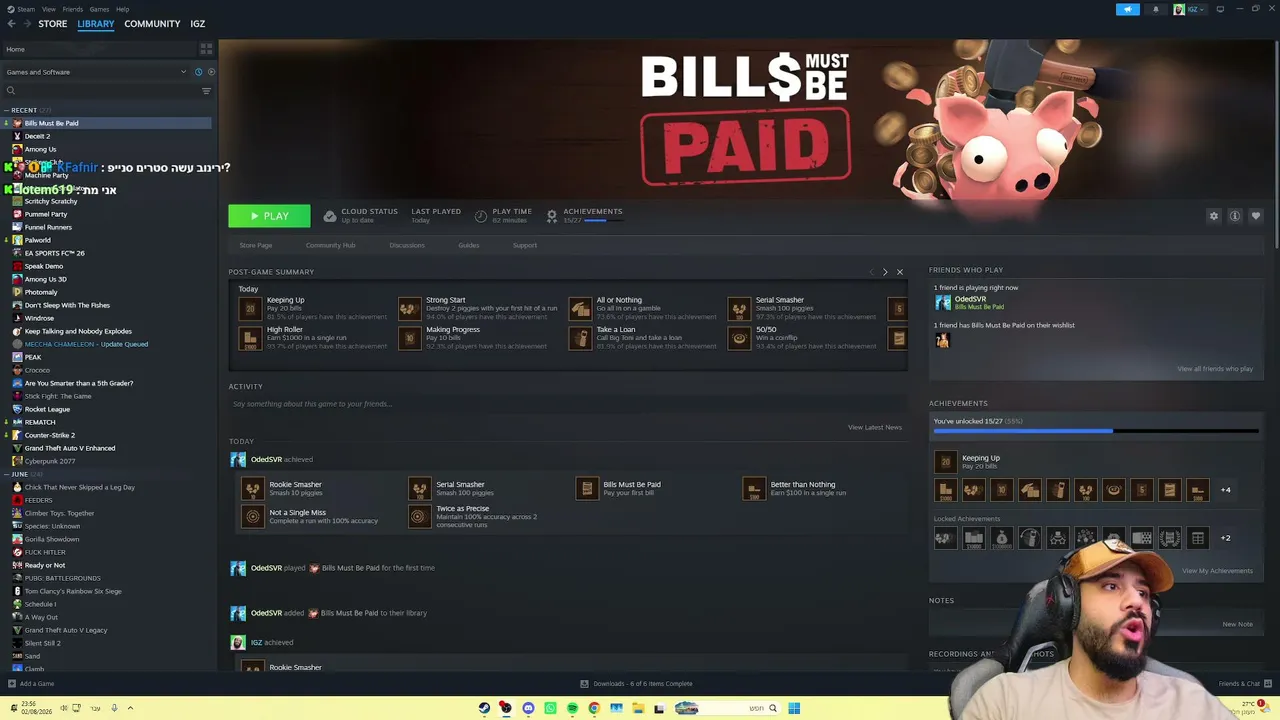Viewport: 1280px width, 720px height.
Task: Open the Community Hub link
Action: [x=330, y=245]
